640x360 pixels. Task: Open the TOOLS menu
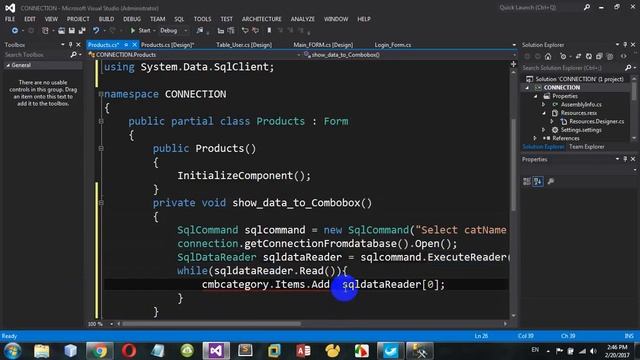click(x=202, y=19)
